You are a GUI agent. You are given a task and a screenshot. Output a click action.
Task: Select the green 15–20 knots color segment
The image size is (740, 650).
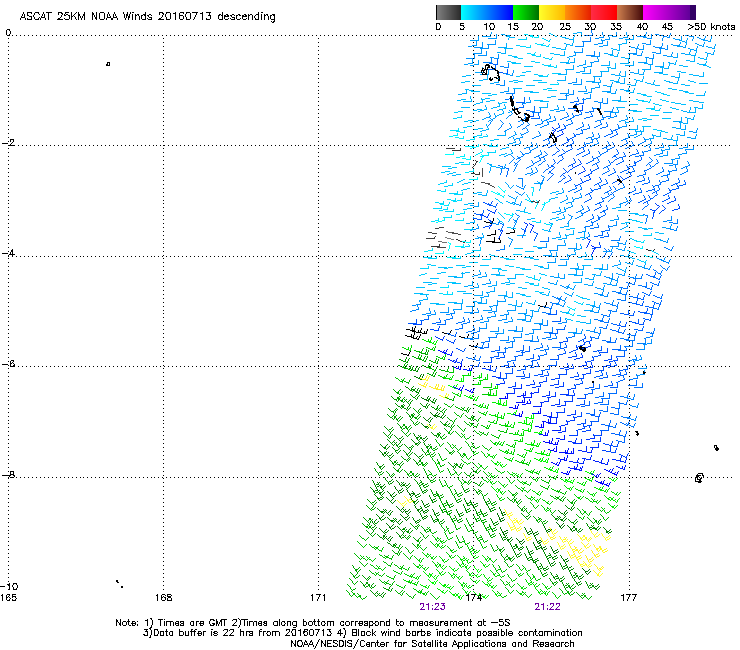point(526,12)
